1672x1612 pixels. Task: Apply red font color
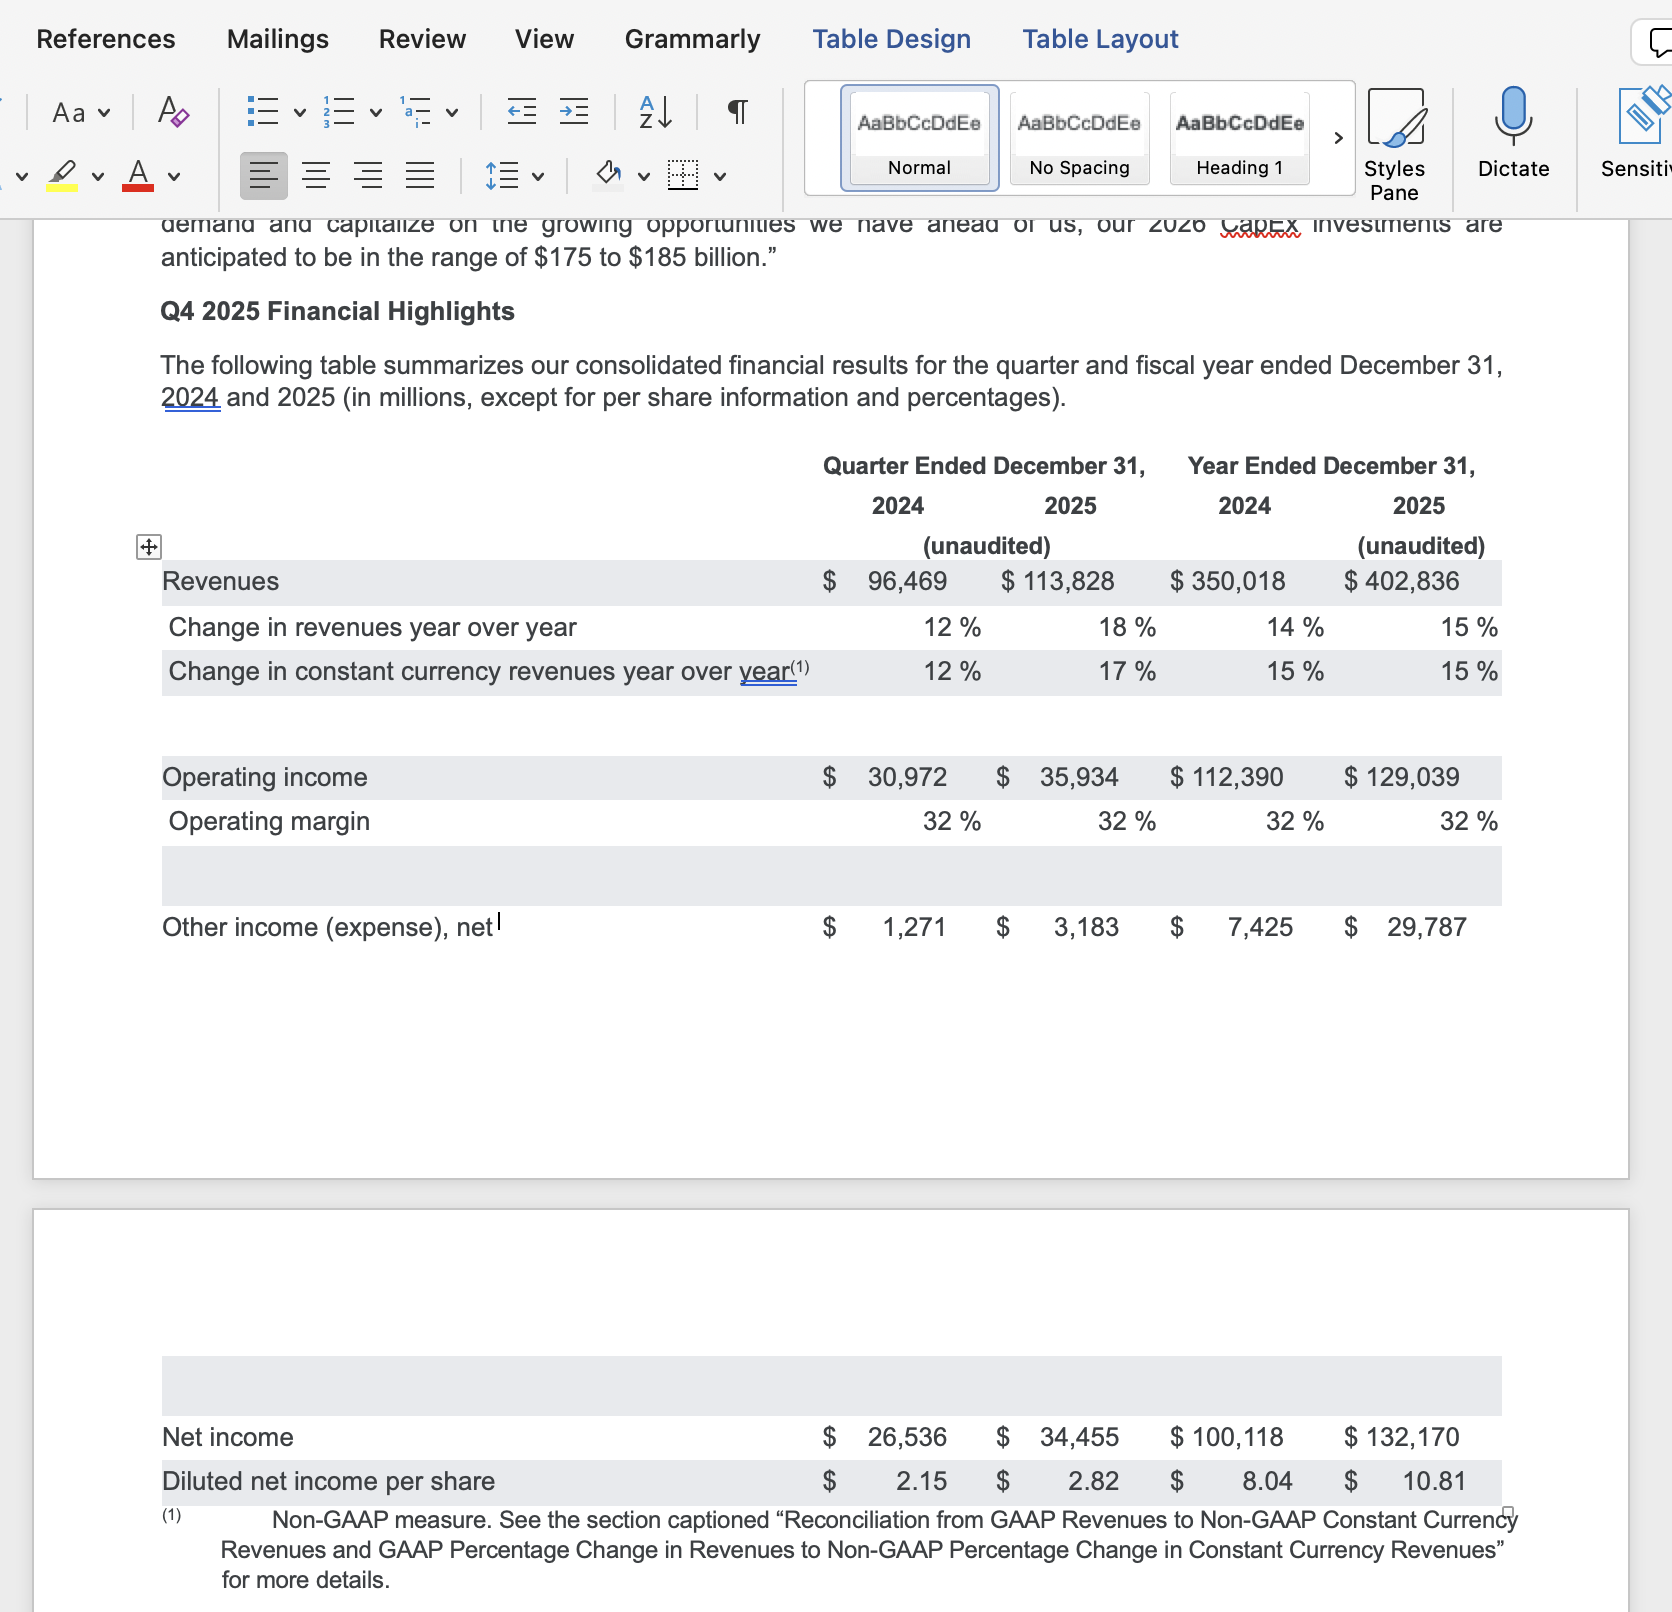pos(138,176)
